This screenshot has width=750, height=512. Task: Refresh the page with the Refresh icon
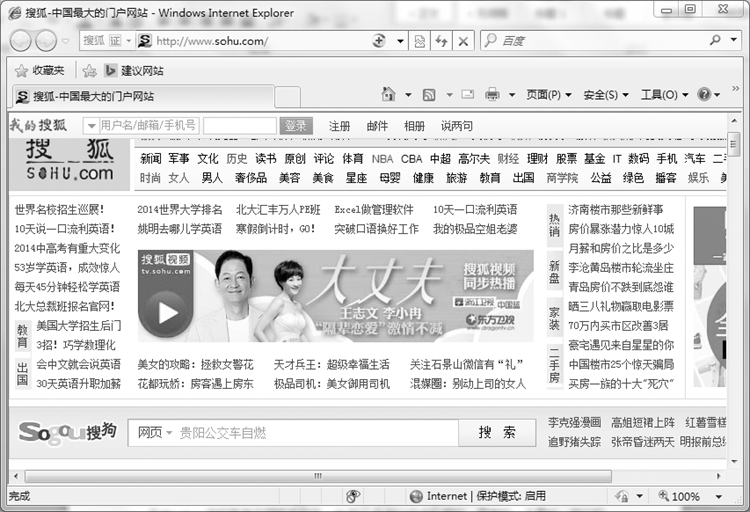441,41
